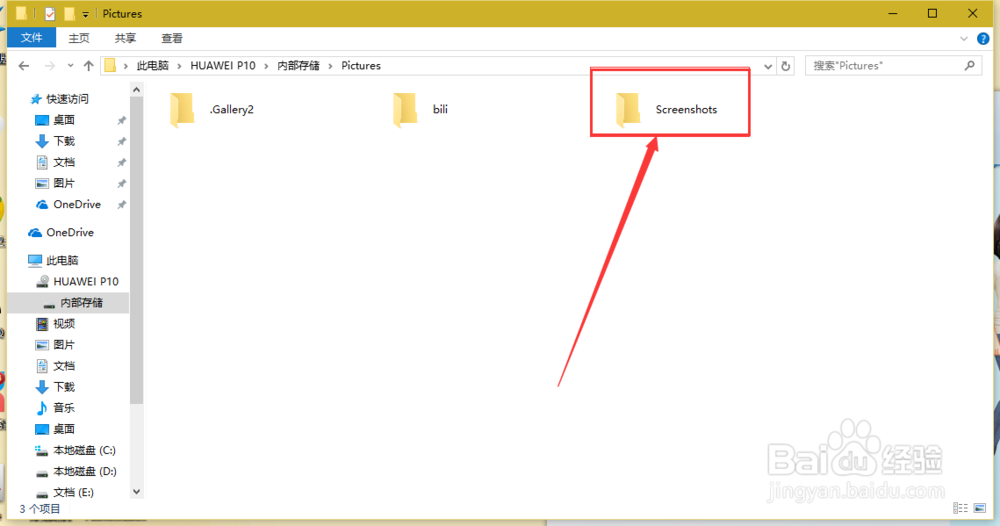Refresh the current folder view
This screenshot has width=1000, height=526.
[786, 66]
